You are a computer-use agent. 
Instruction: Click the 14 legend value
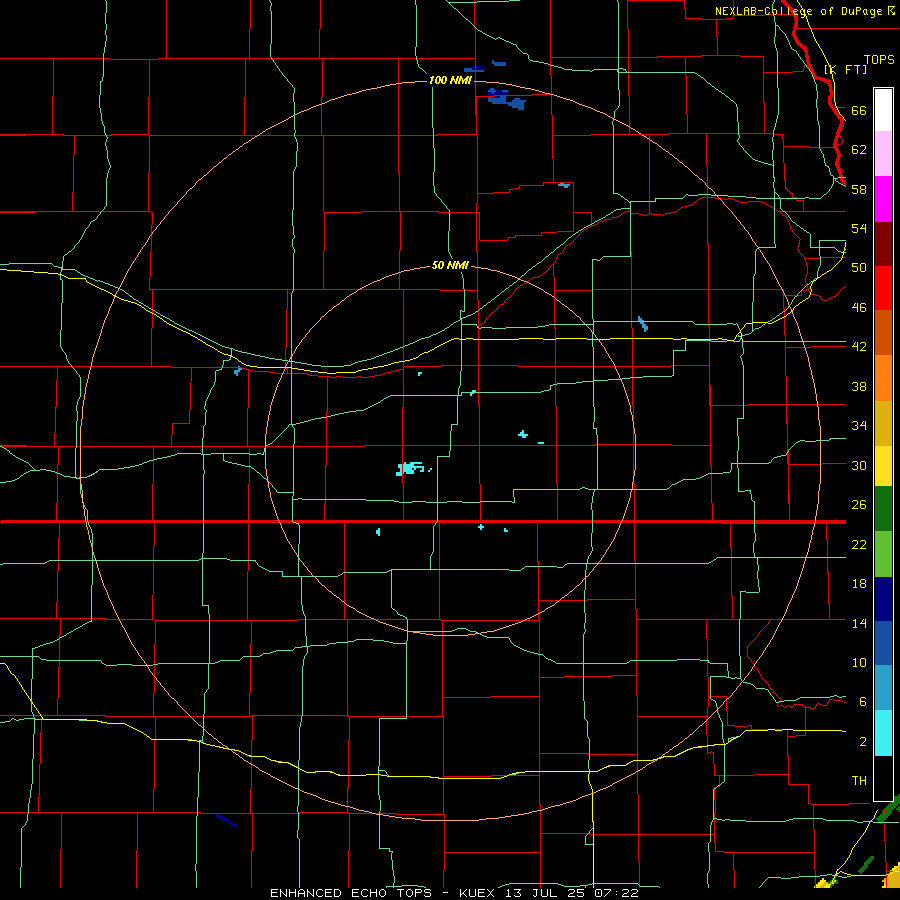[x=859, y=623]
